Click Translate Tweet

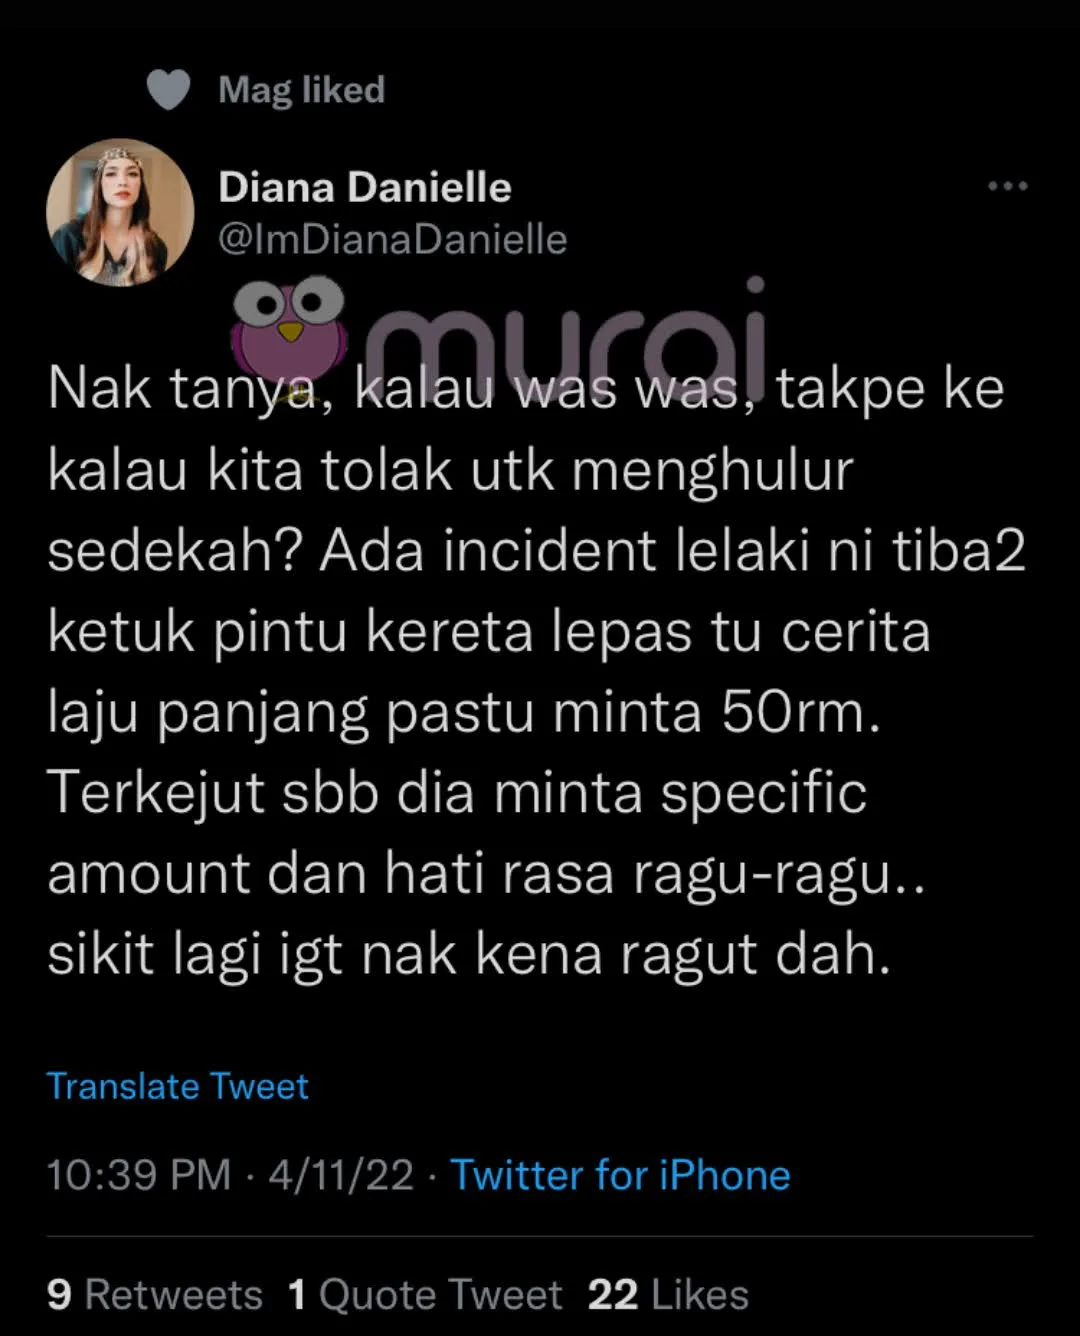[178, 1086]
